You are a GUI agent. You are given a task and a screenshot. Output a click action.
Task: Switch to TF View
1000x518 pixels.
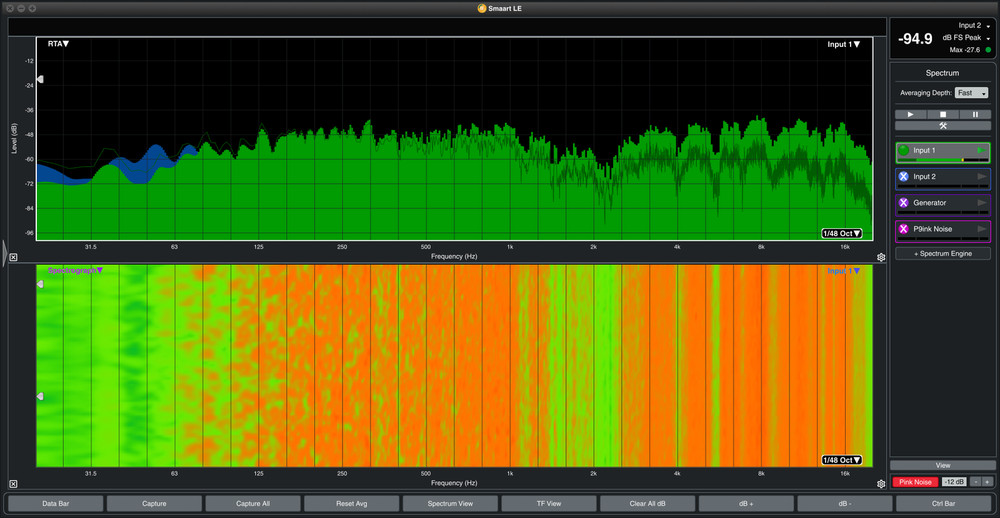point(548,503)
